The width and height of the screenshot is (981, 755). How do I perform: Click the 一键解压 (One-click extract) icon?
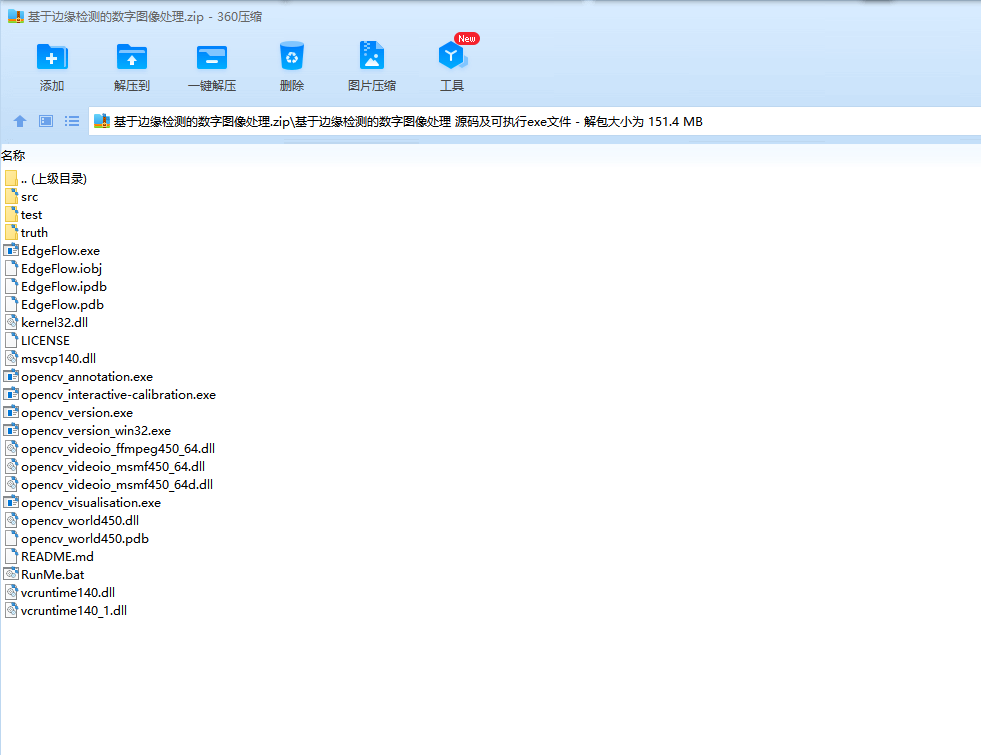[x=211, y=57]
